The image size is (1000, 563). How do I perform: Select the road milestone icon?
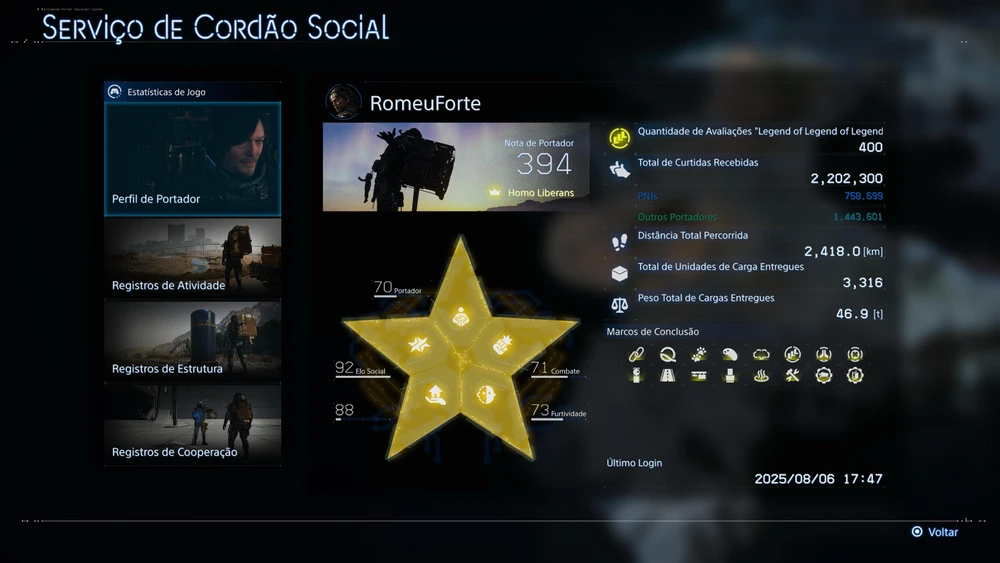667,376
